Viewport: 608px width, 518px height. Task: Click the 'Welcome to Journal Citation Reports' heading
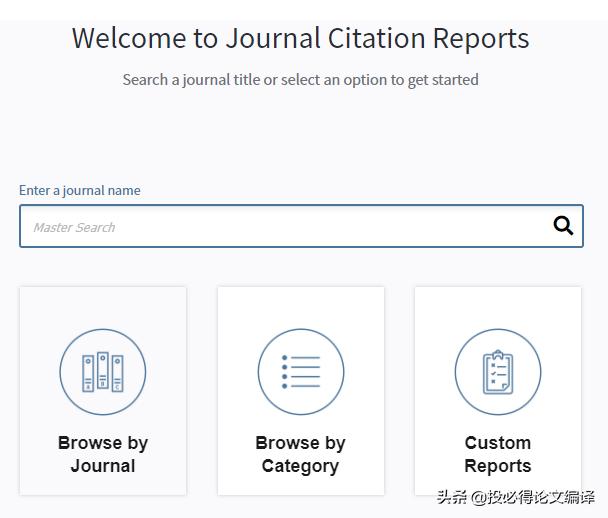tap(301, 38)
